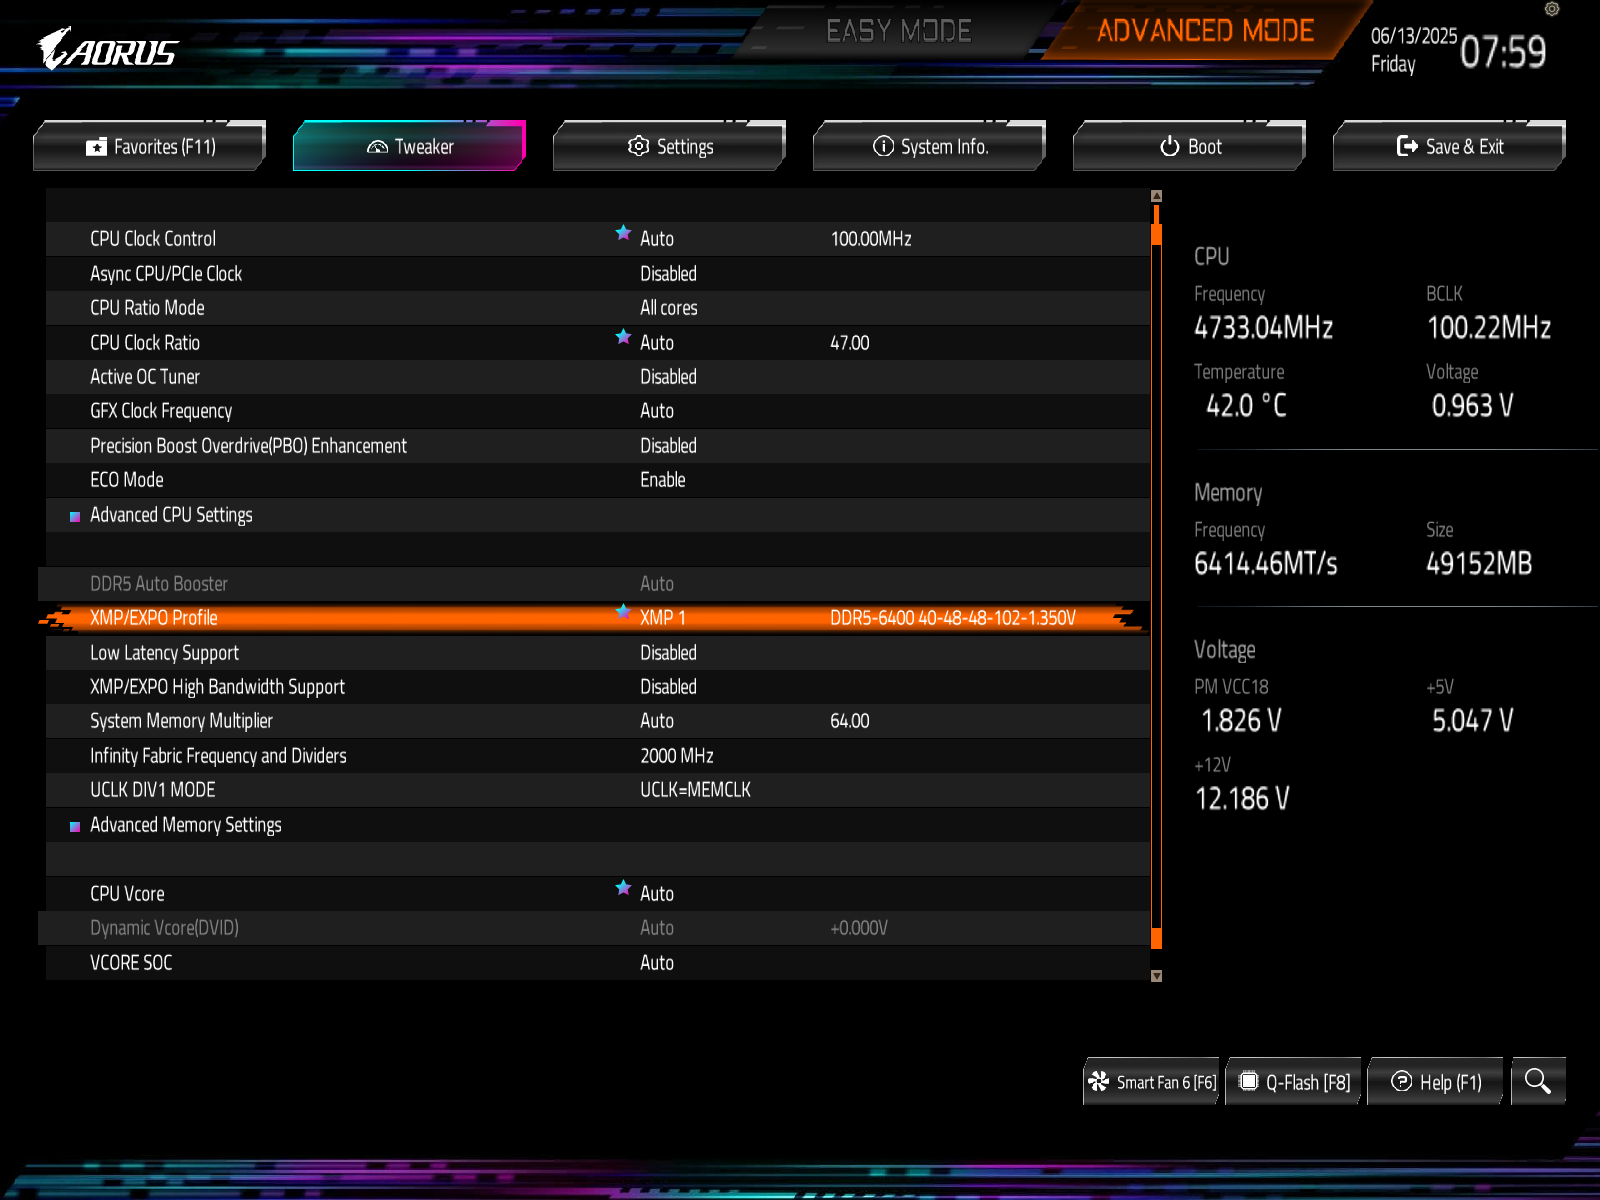Open the Tweaker tab
Screen dimensions: 1600x1200
410,146
